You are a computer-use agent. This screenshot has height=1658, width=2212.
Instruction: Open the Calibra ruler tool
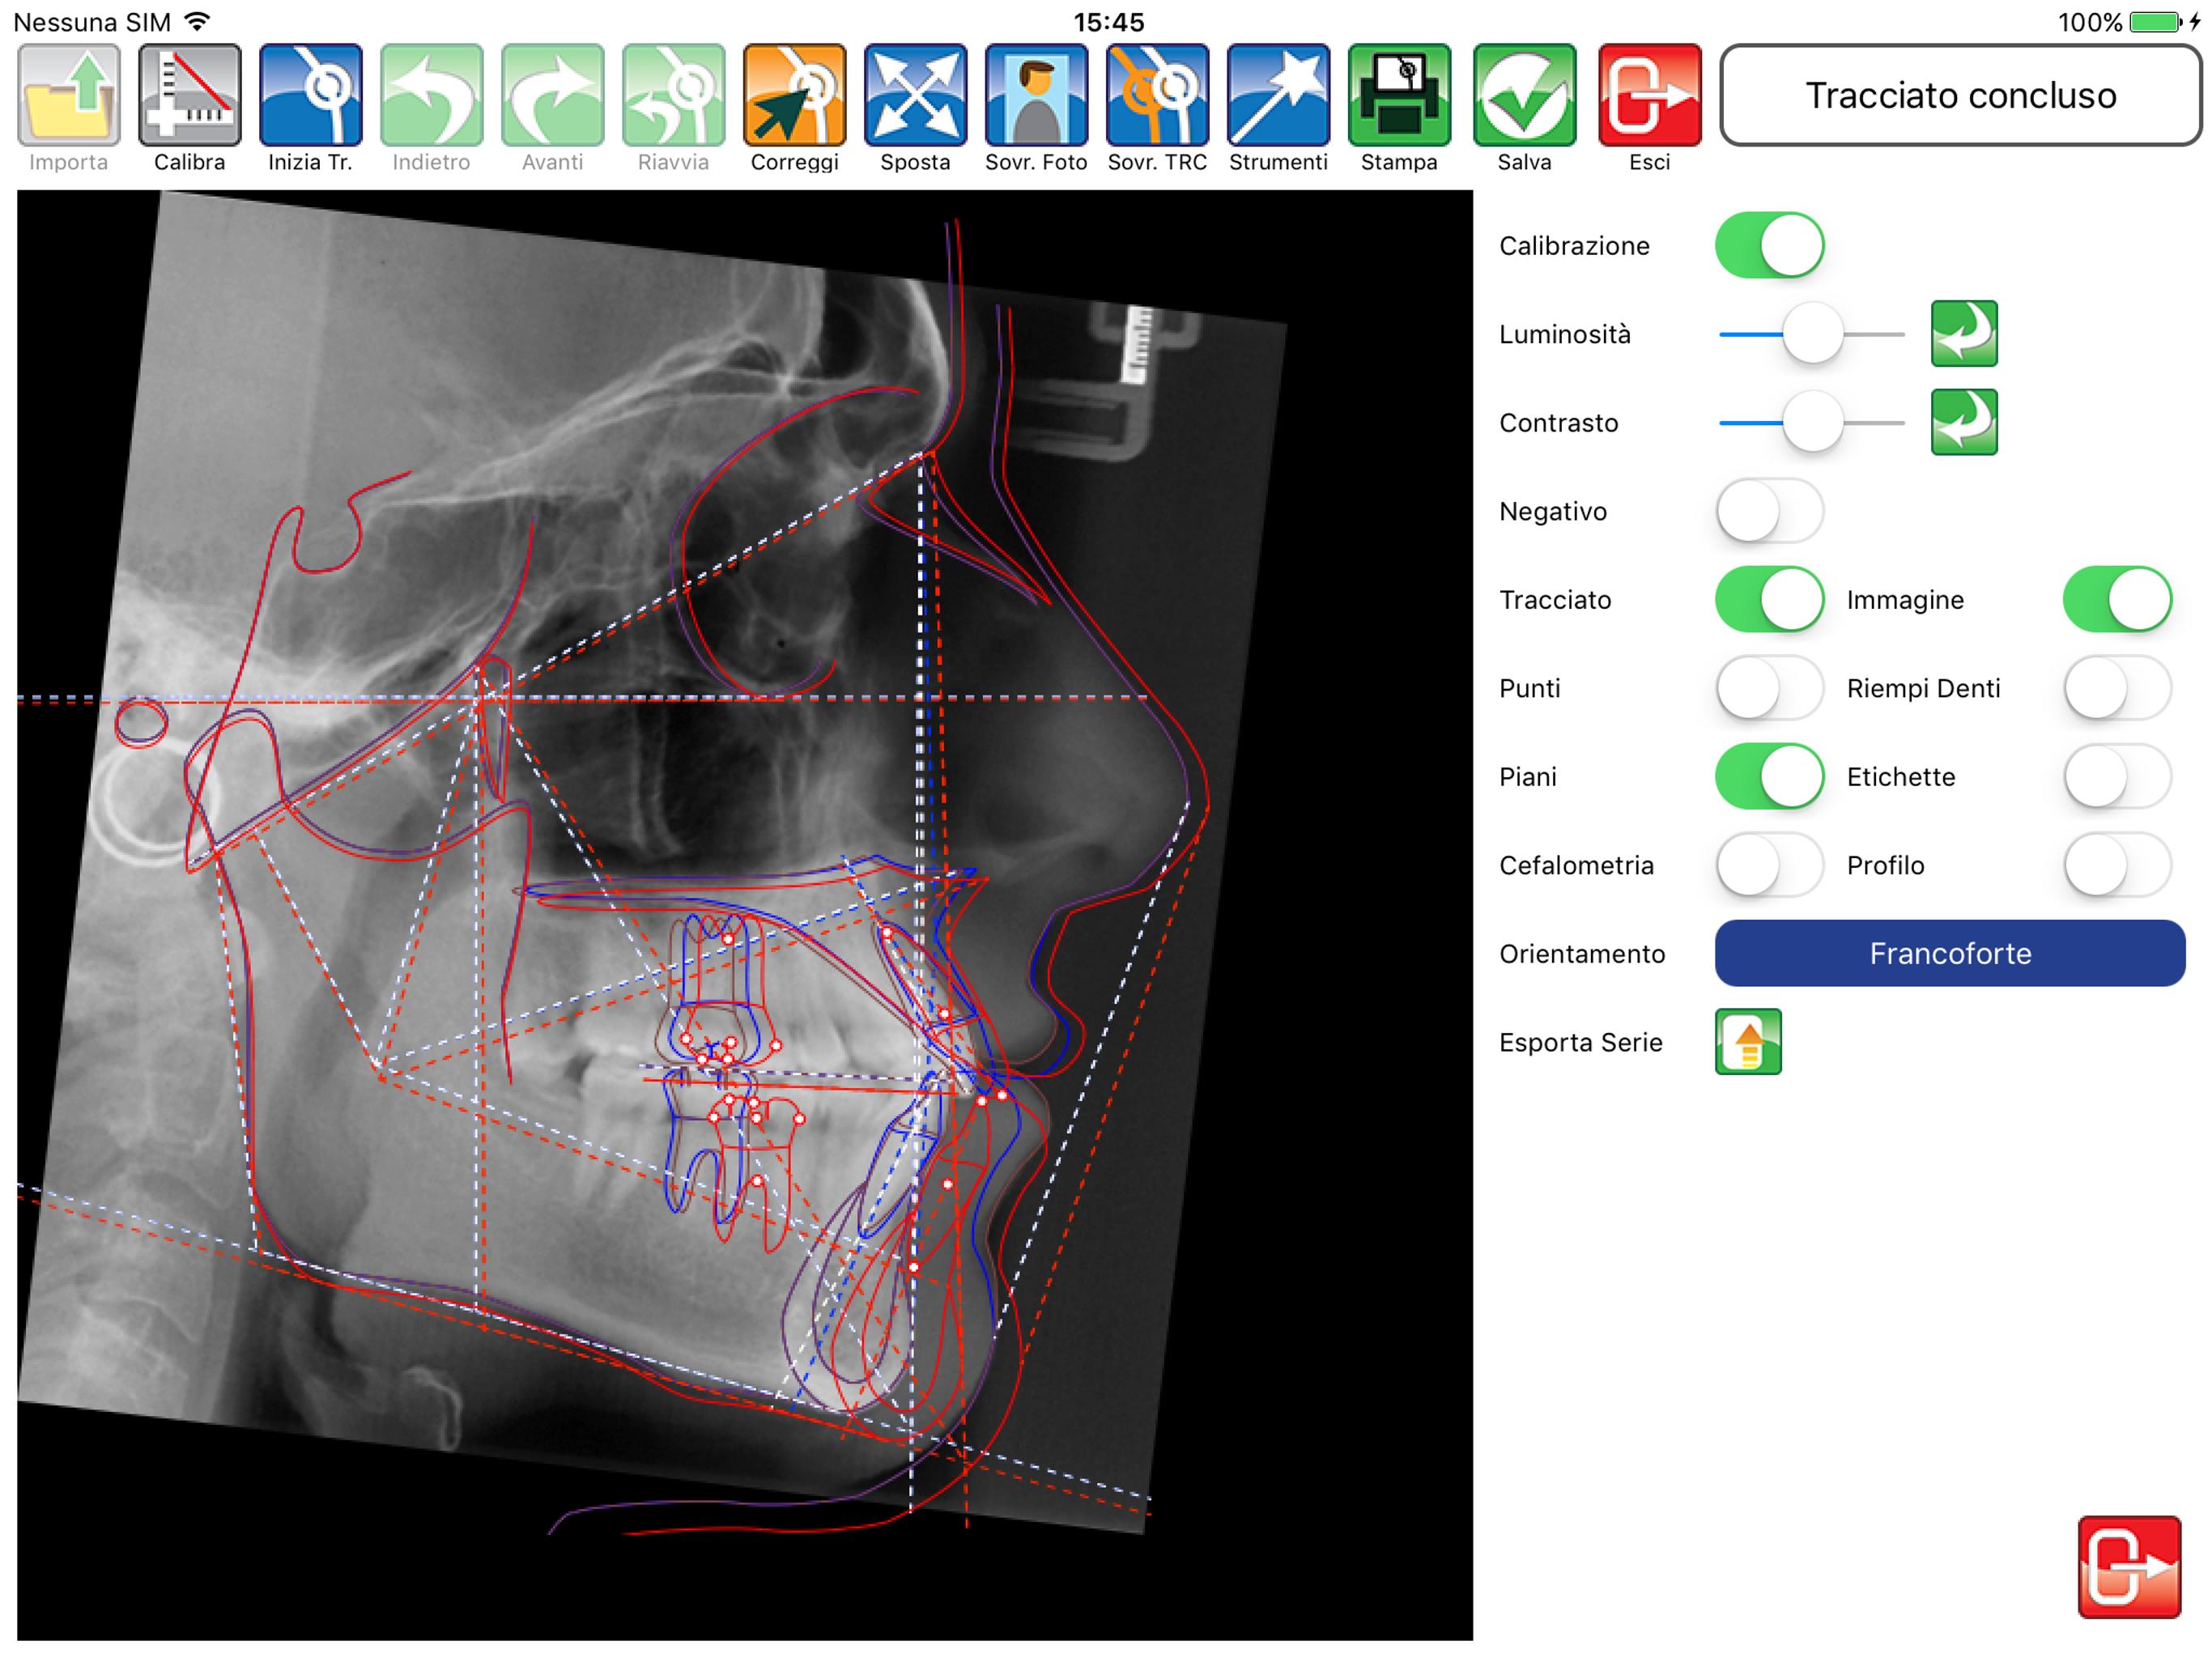tap(189, 96)
